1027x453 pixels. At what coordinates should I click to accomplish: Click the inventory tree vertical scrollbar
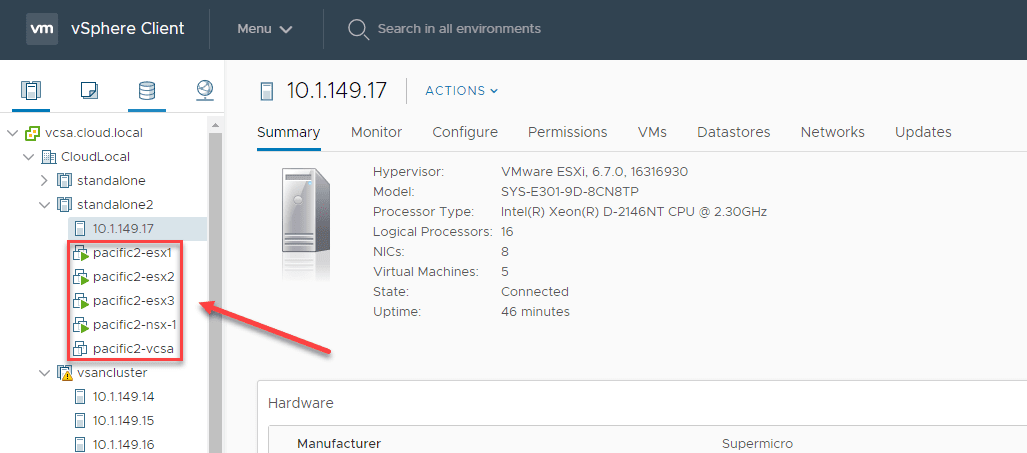pos(215,290)
